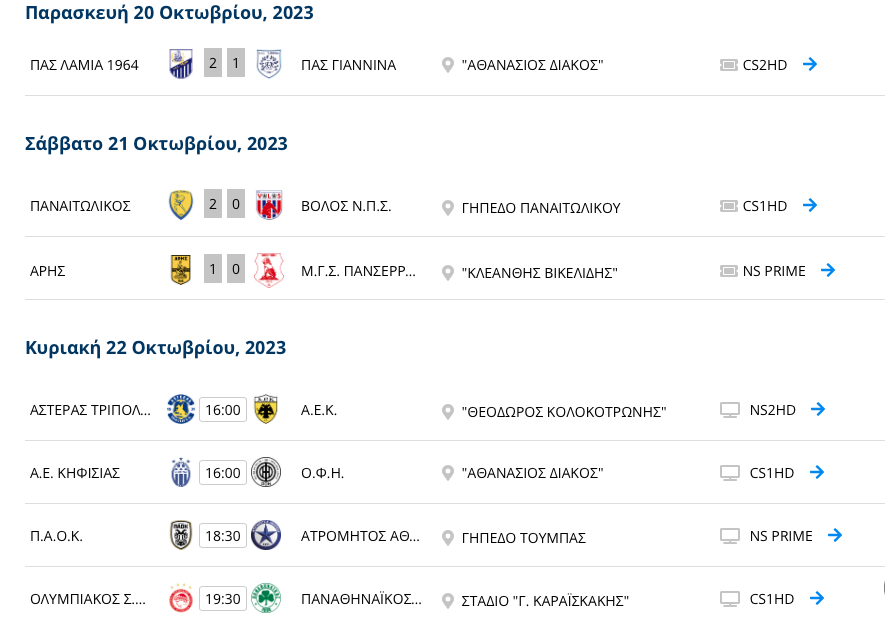This screenshot has height=623, width=885.
Task: Click the ΠΑΝΑΙΤΩΛΙΚΟΣ team name
Action: (x=80, y=206)
